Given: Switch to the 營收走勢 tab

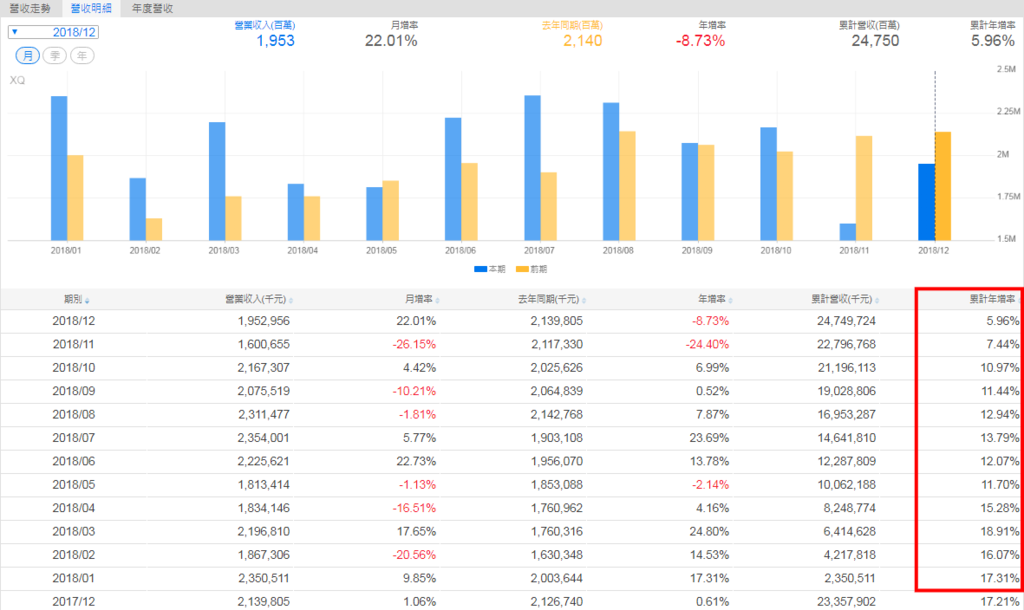Looking at the screenshot, I should pos(30,8).
